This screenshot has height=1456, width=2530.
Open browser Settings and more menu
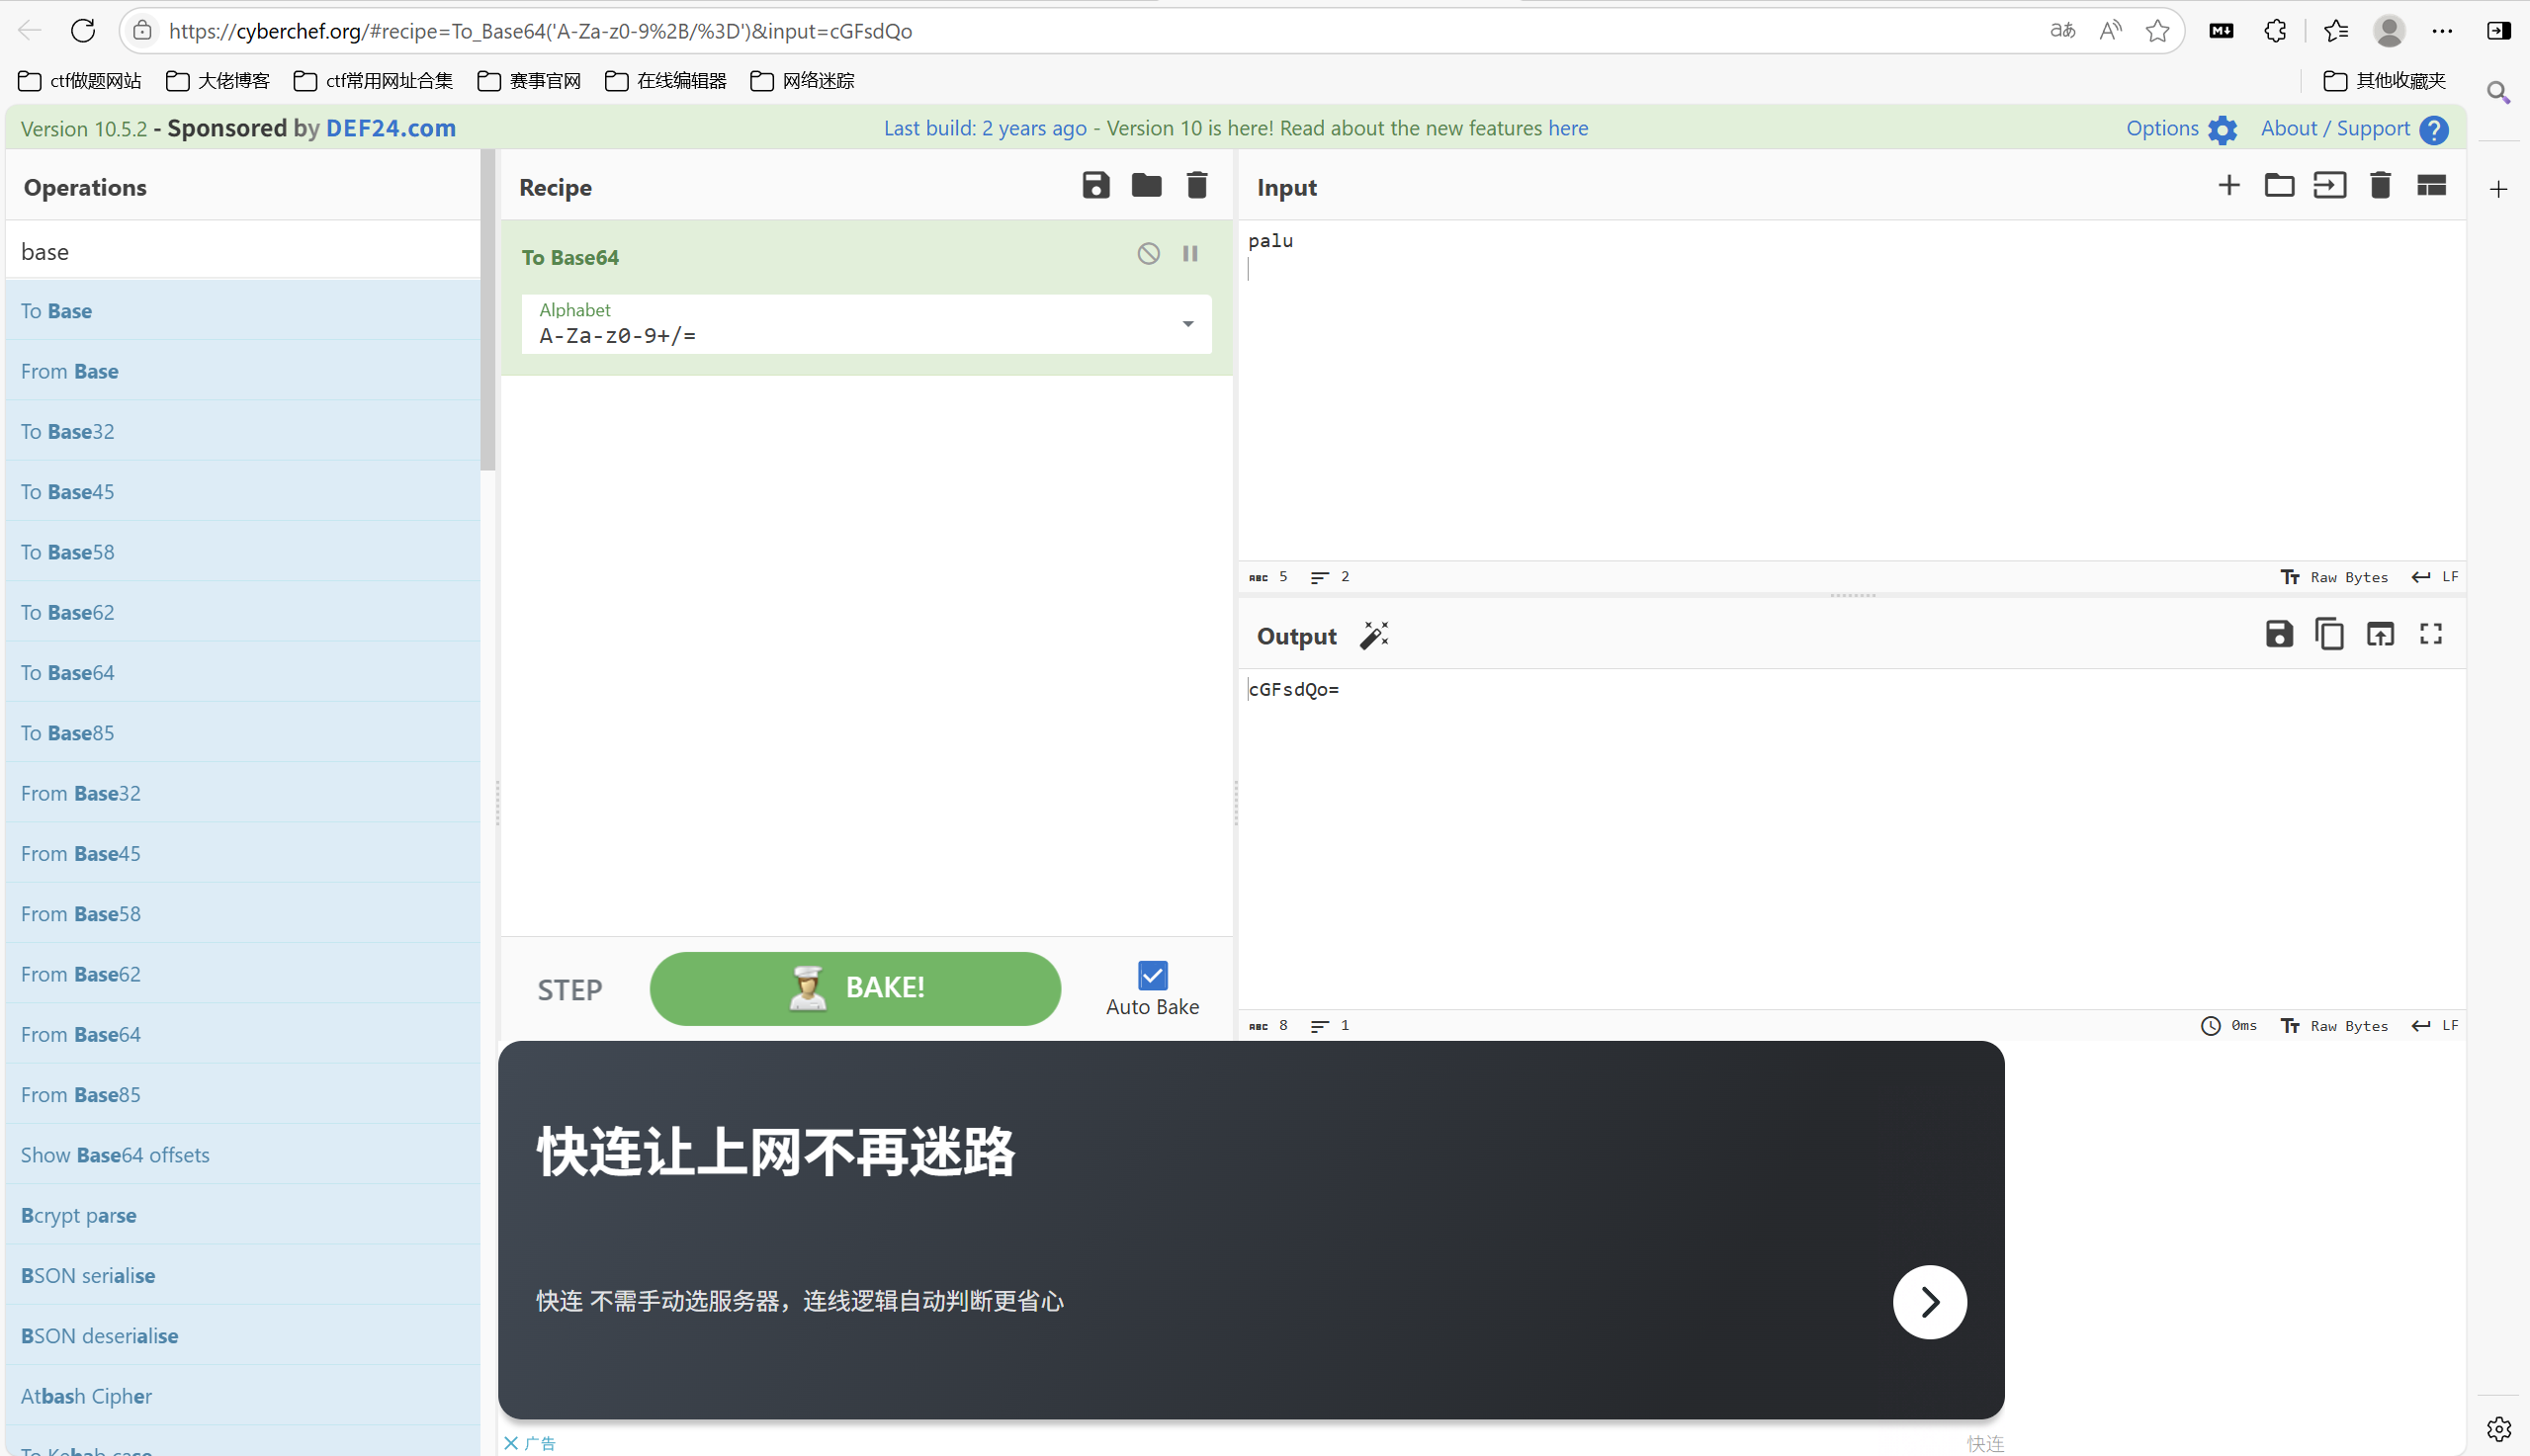tap(2442, 31)
